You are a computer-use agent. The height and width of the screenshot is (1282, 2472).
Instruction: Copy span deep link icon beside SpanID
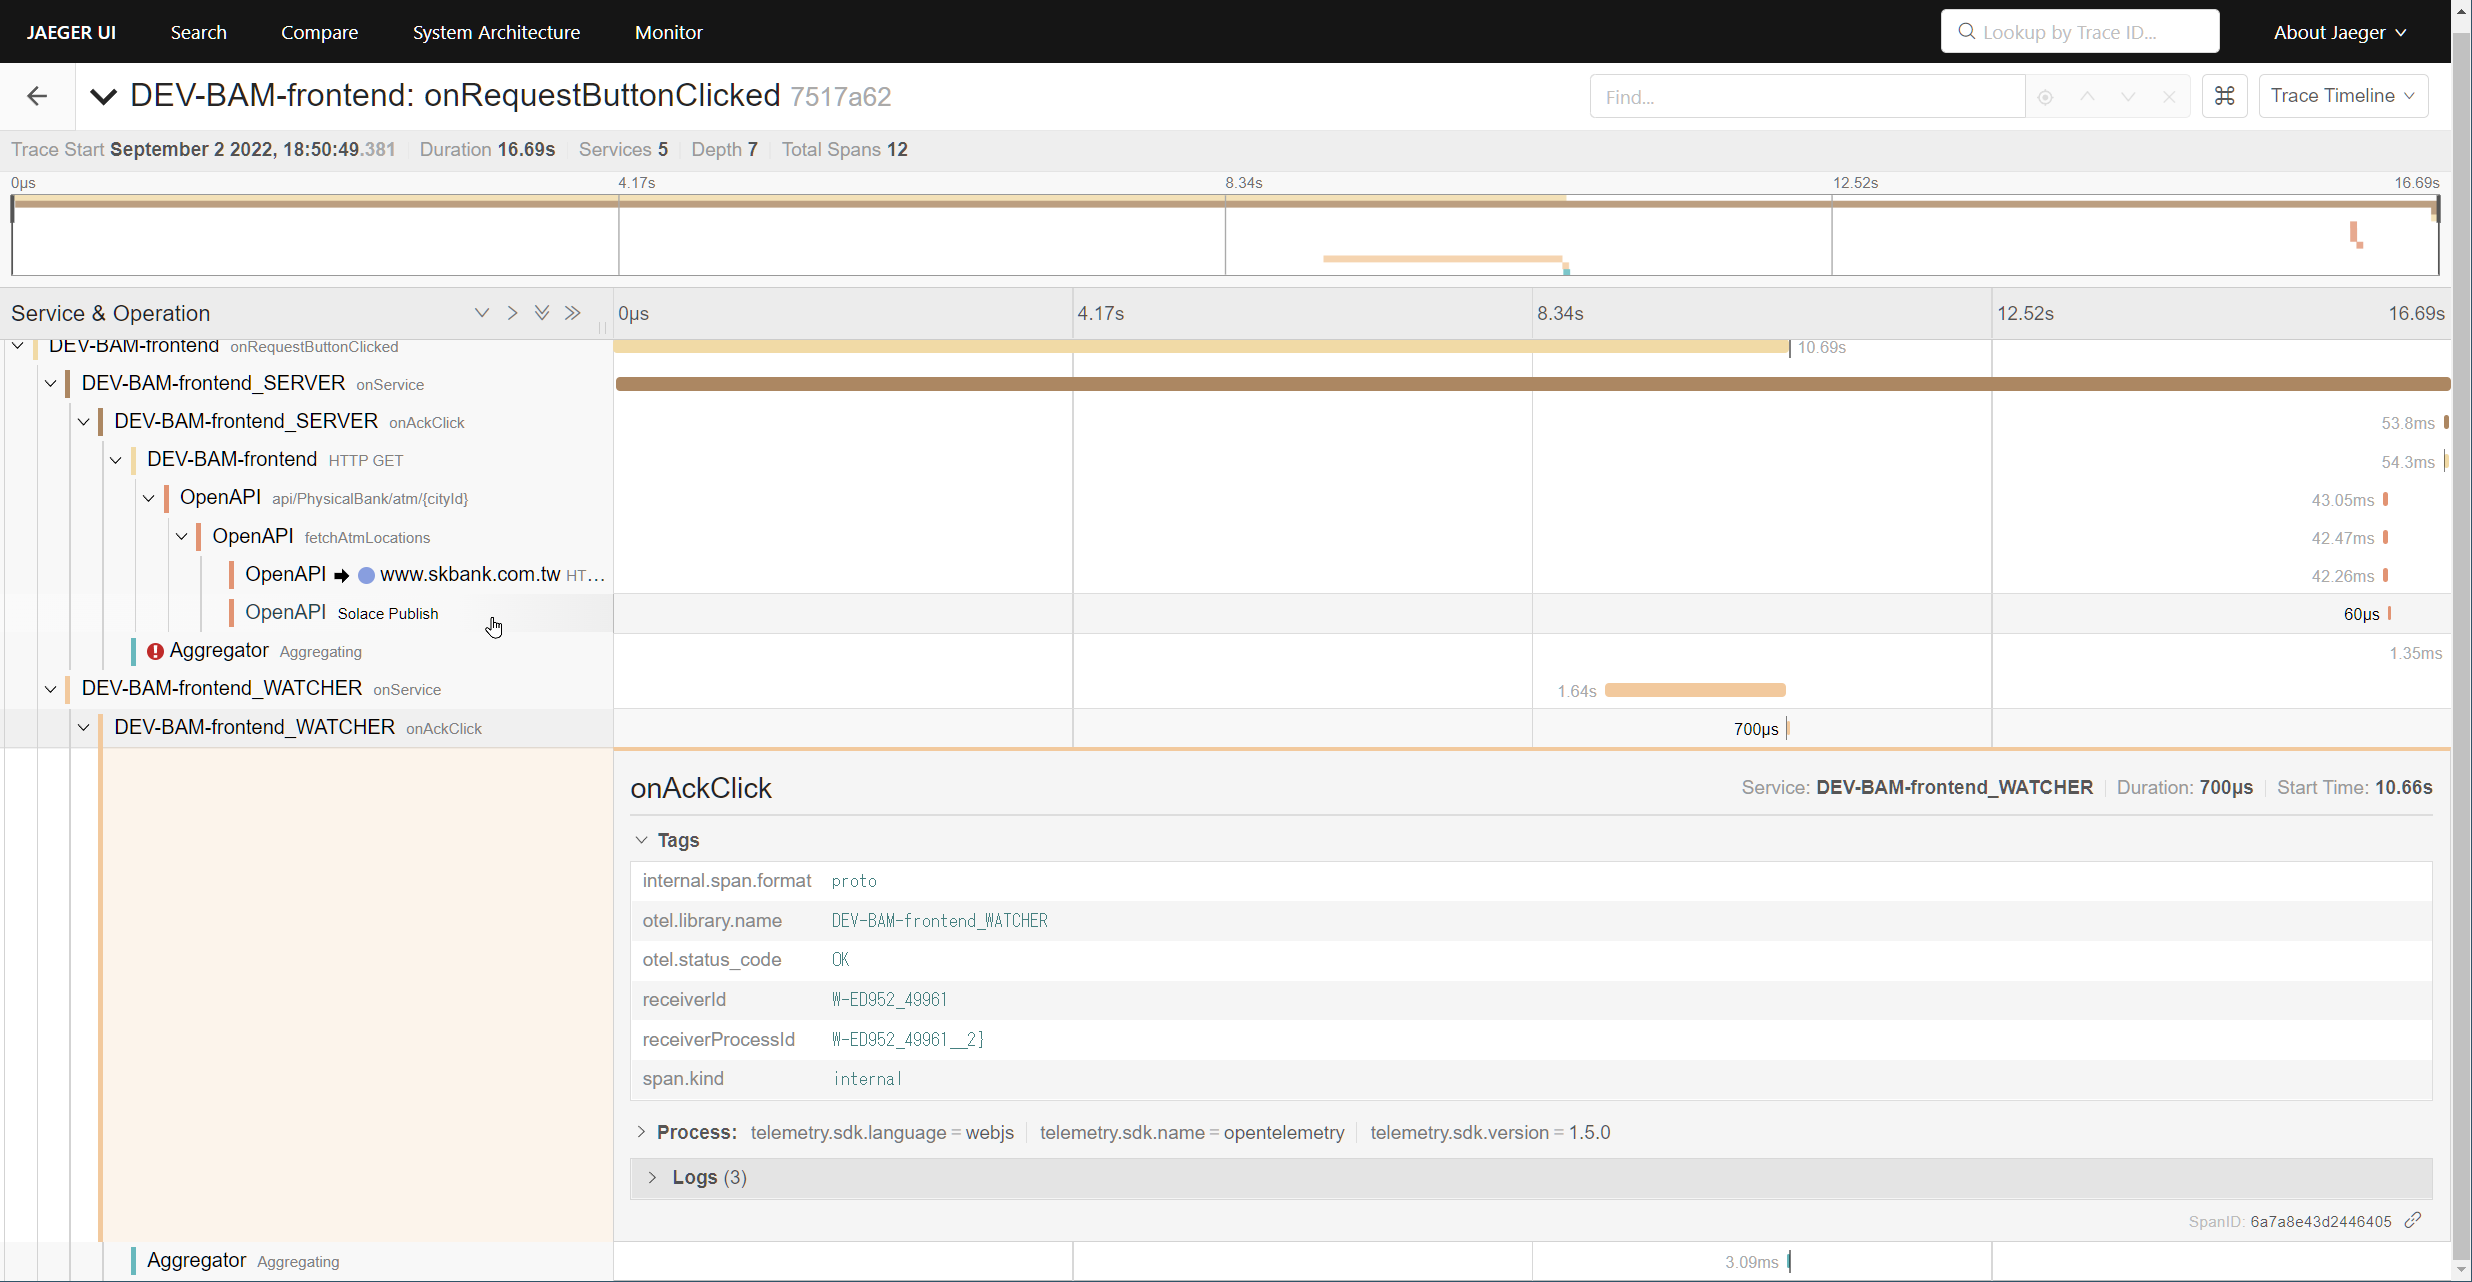click(2414, 1220)
